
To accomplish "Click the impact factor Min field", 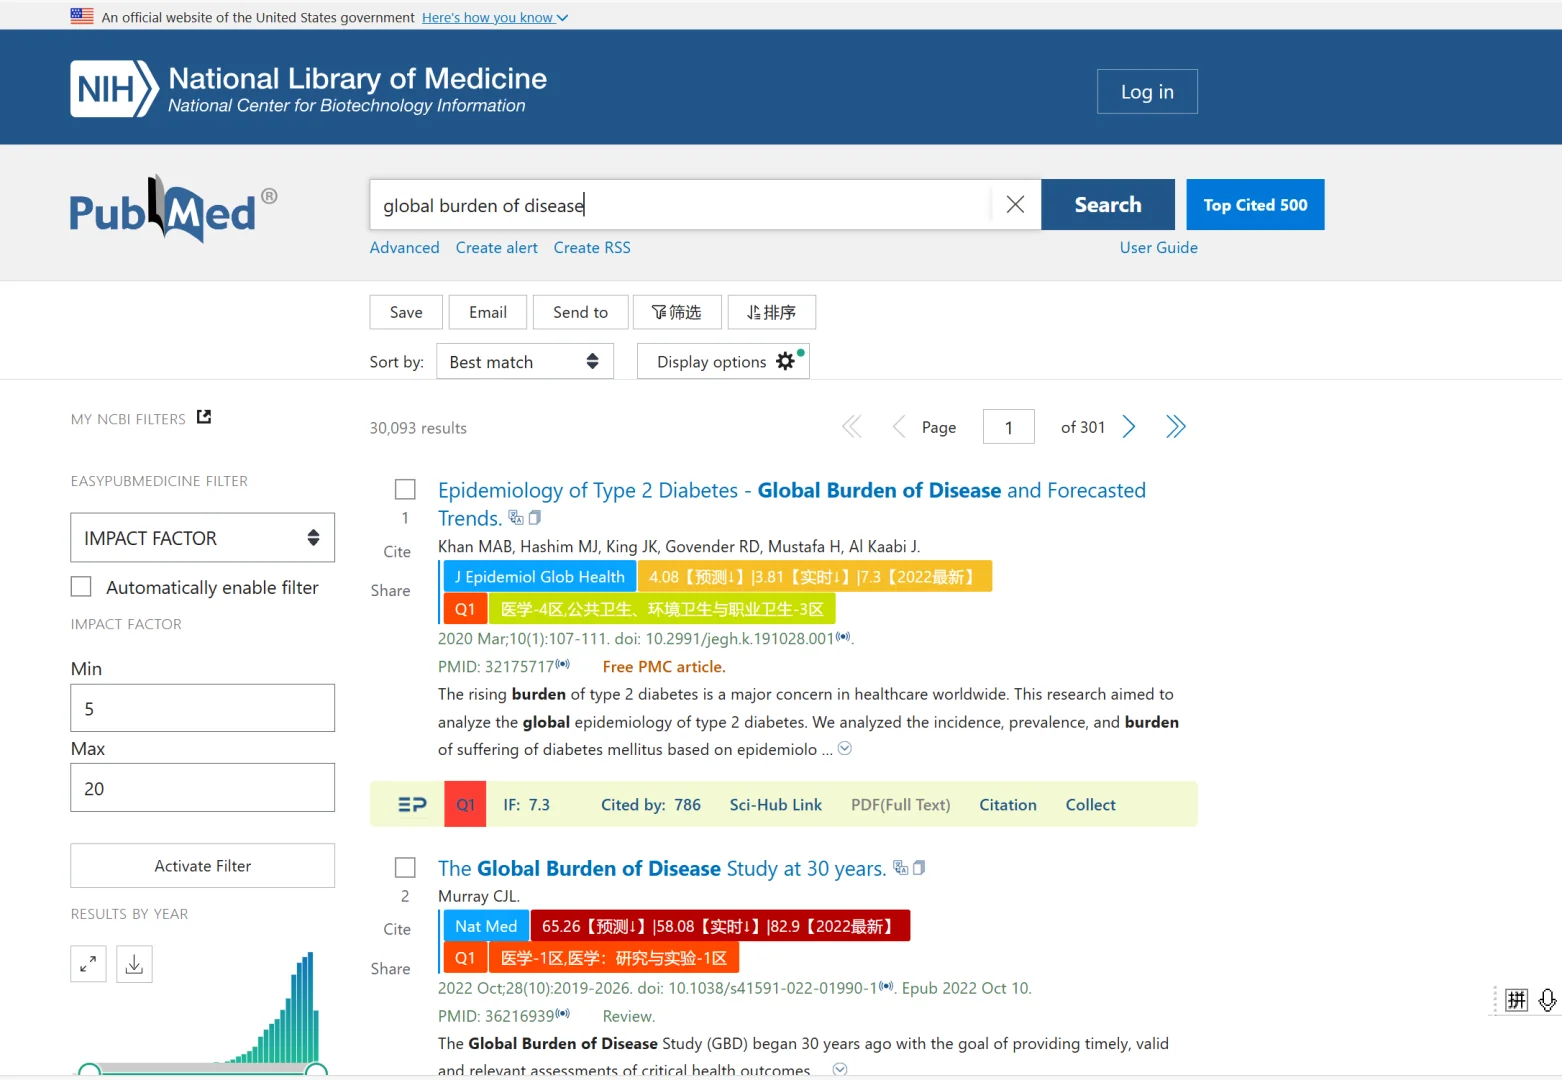I will [203, 708].
